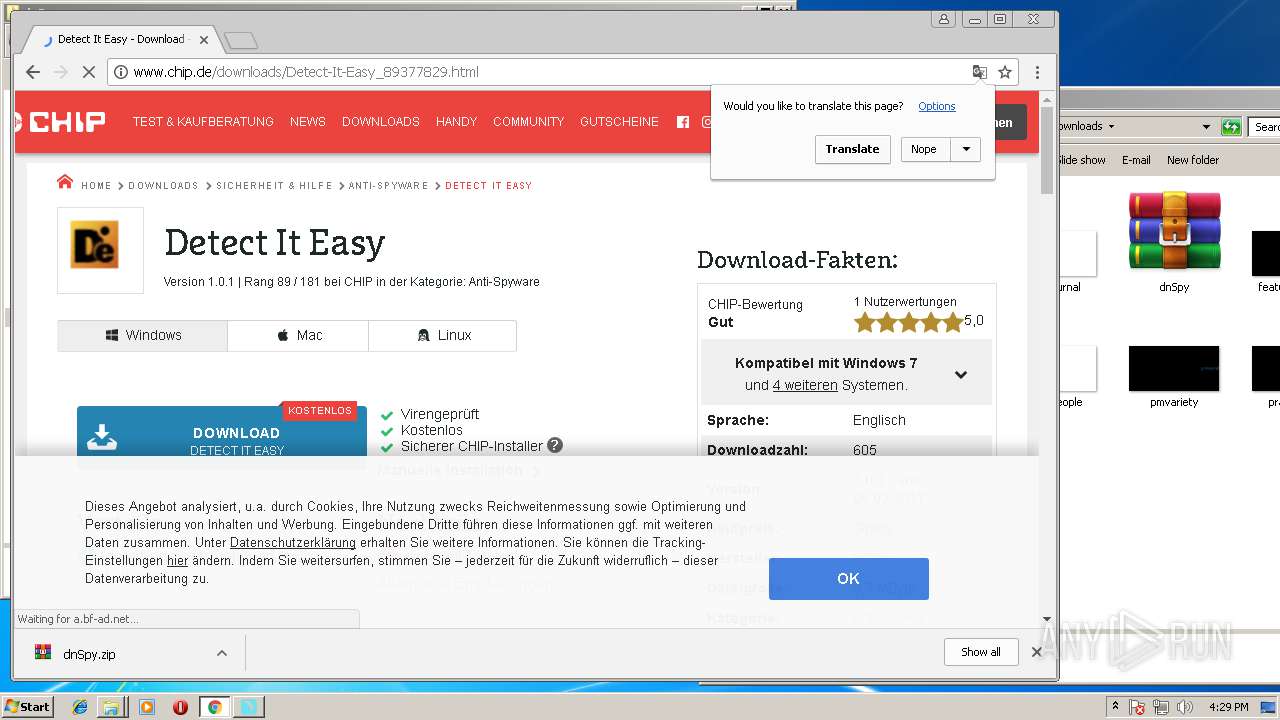1280x720 pixels.
Task: Click the network tray icon
Action: 1162,707
